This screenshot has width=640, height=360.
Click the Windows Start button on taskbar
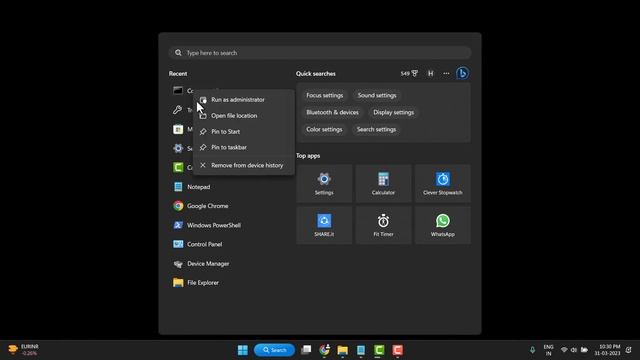[x=243, y=350]
